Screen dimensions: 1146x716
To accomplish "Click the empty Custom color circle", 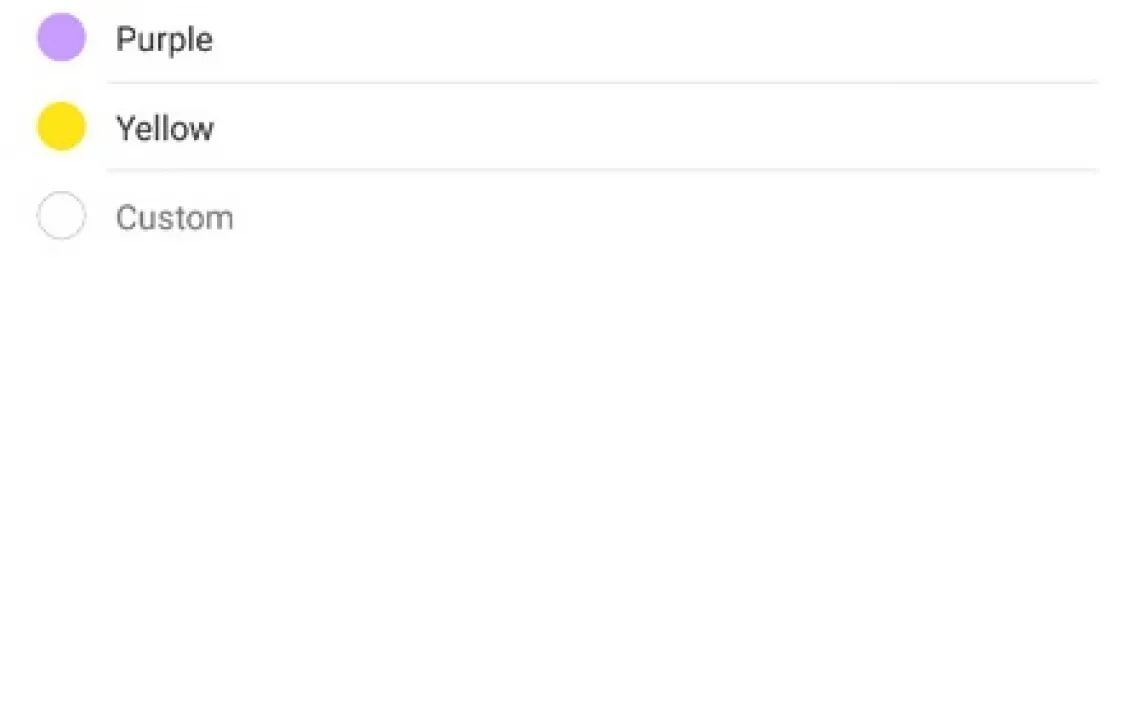I will [61, 216].
